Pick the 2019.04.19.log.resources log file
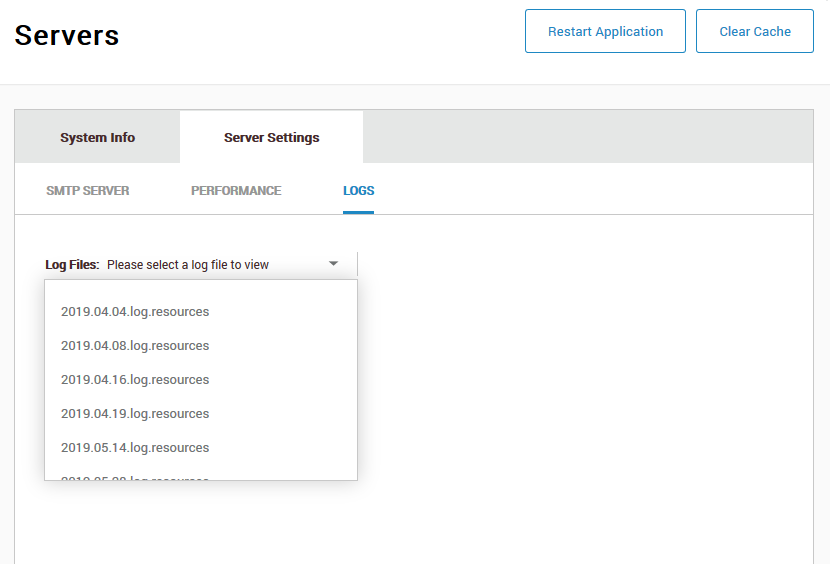The height and width of the screenshot is (564, 830). pyautogui.click(x=201, y=413)
